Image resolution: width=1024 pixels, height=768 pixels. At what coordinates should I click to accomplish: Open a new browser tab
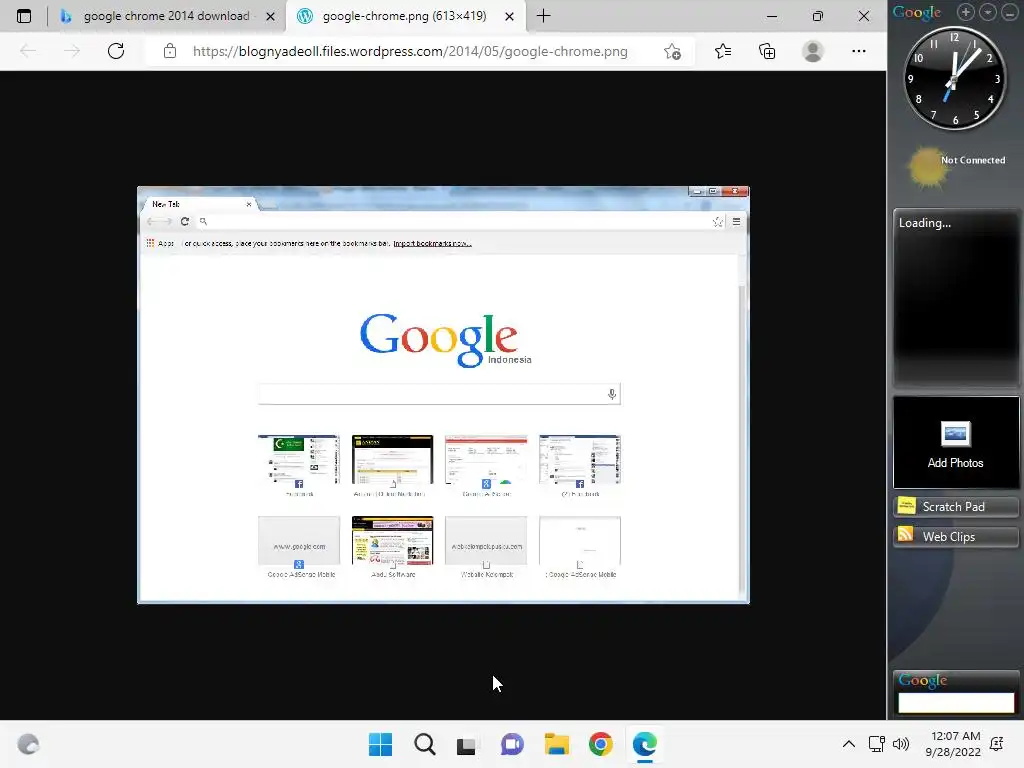543,16
